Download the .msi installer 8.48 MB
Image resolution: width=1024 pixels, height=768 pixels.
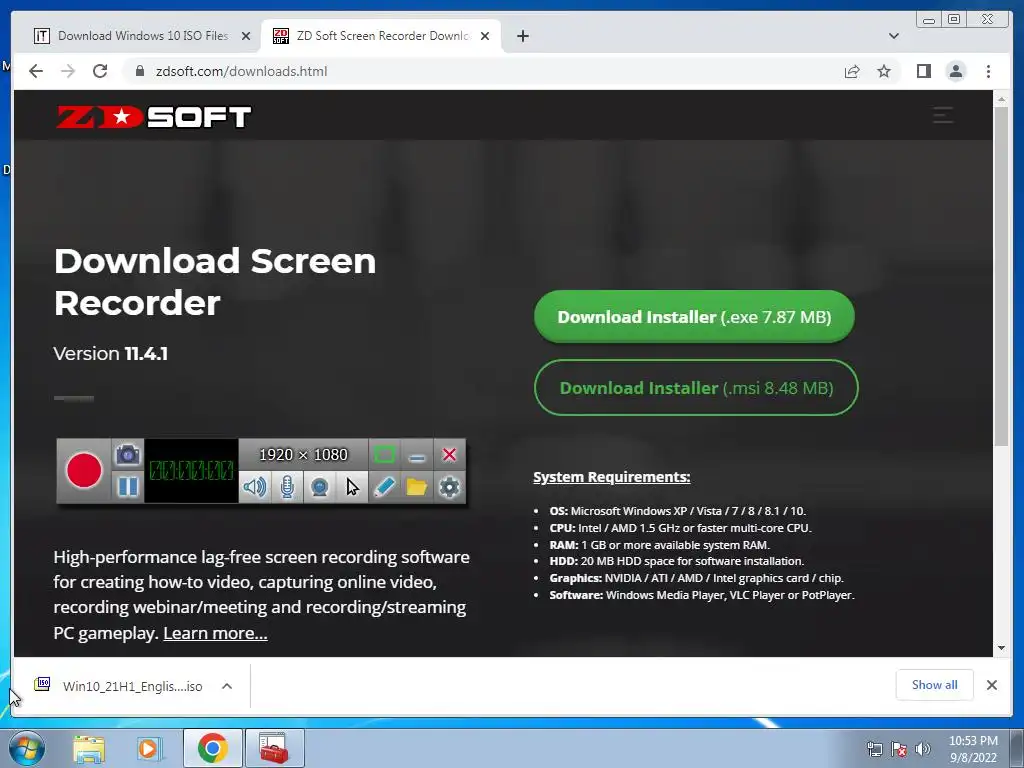pyautogui.click(x=696, y=387)
